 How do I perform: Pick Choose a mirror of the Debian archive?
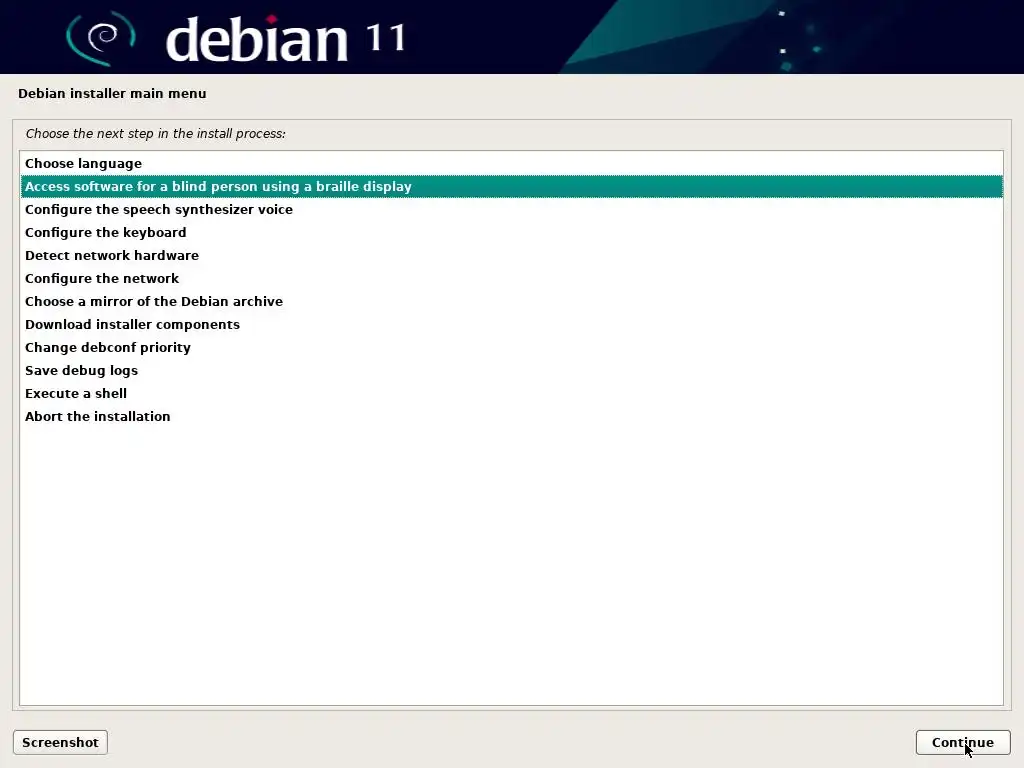click(511, 301)
